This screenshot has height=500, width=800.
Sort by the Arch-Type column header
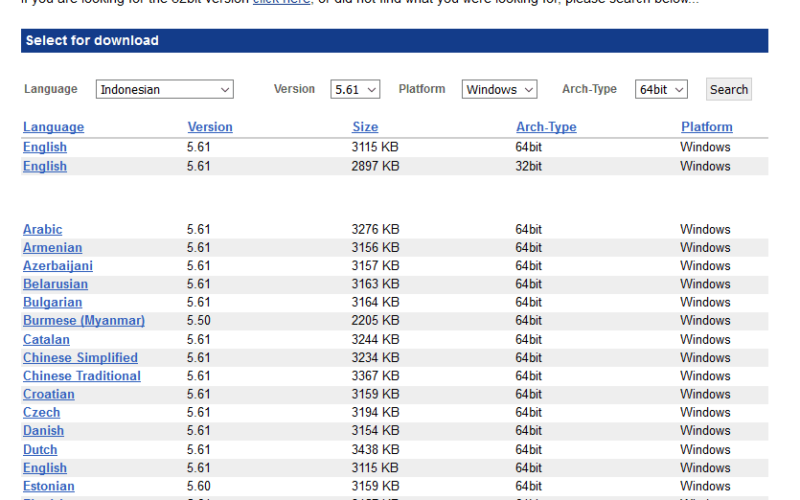(x=546, y=127)
